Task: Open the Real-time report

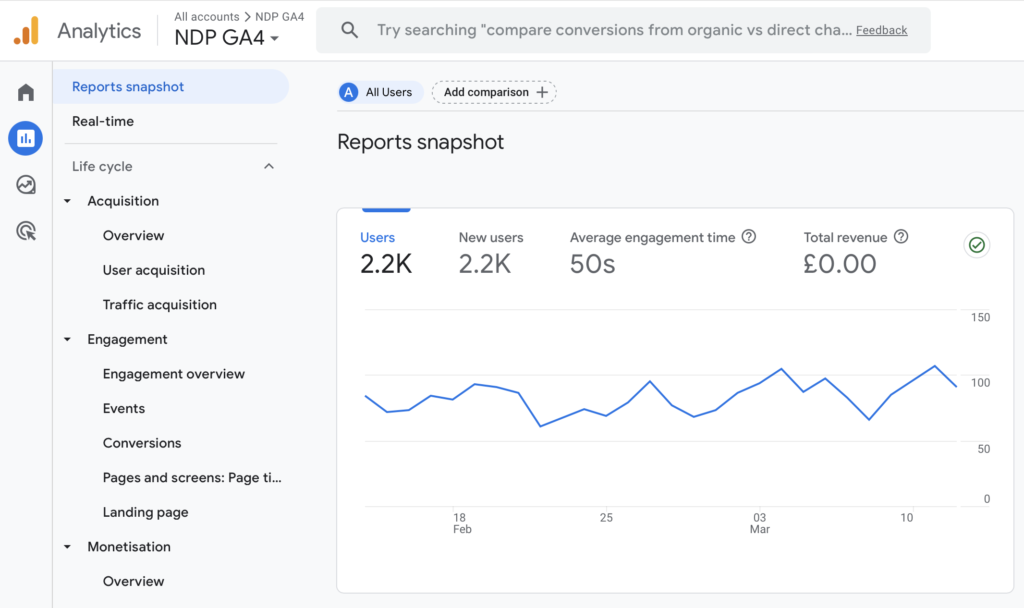Action: pyautogui.click(x=103, y=121)
